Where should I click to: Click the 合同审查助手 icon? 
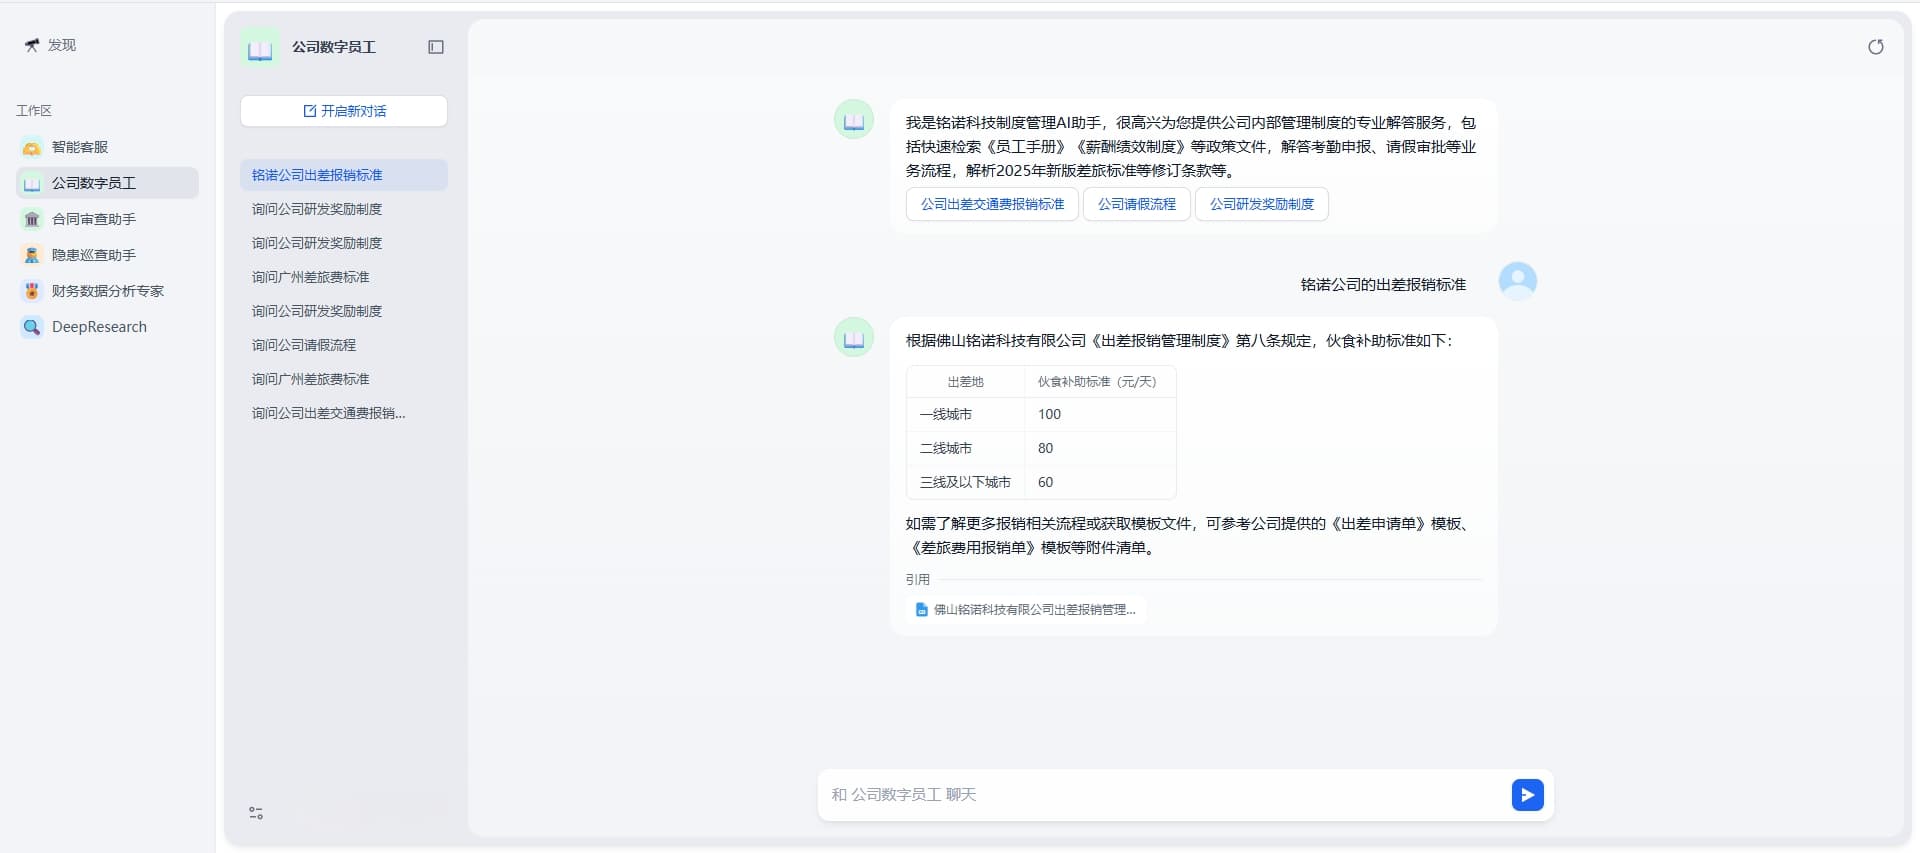(32, 219)
